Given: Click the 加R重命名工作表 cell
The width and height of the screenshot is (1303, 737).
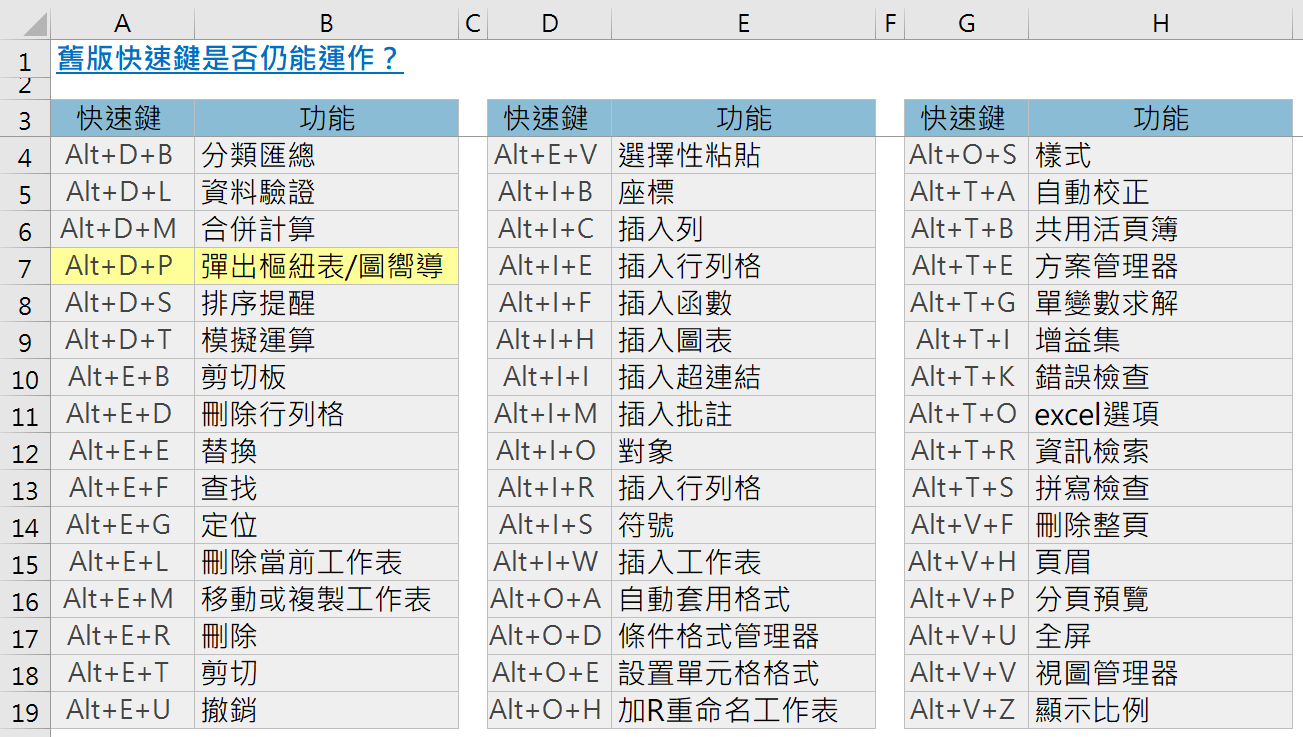Looking at the screenshot, I should click(x=743, y=710).
